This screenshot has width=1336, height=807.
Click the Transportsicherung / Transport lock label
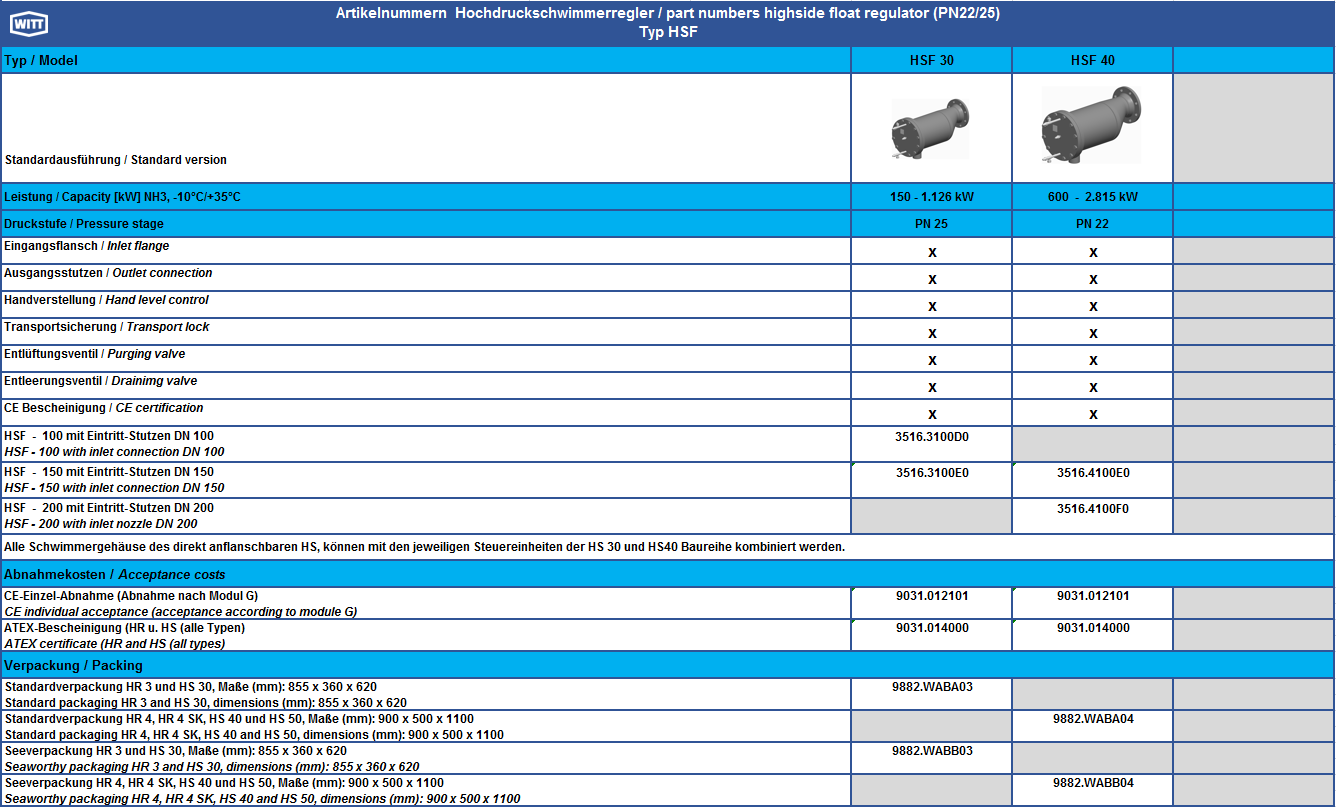pyautogui.click(x=107, y=327)
